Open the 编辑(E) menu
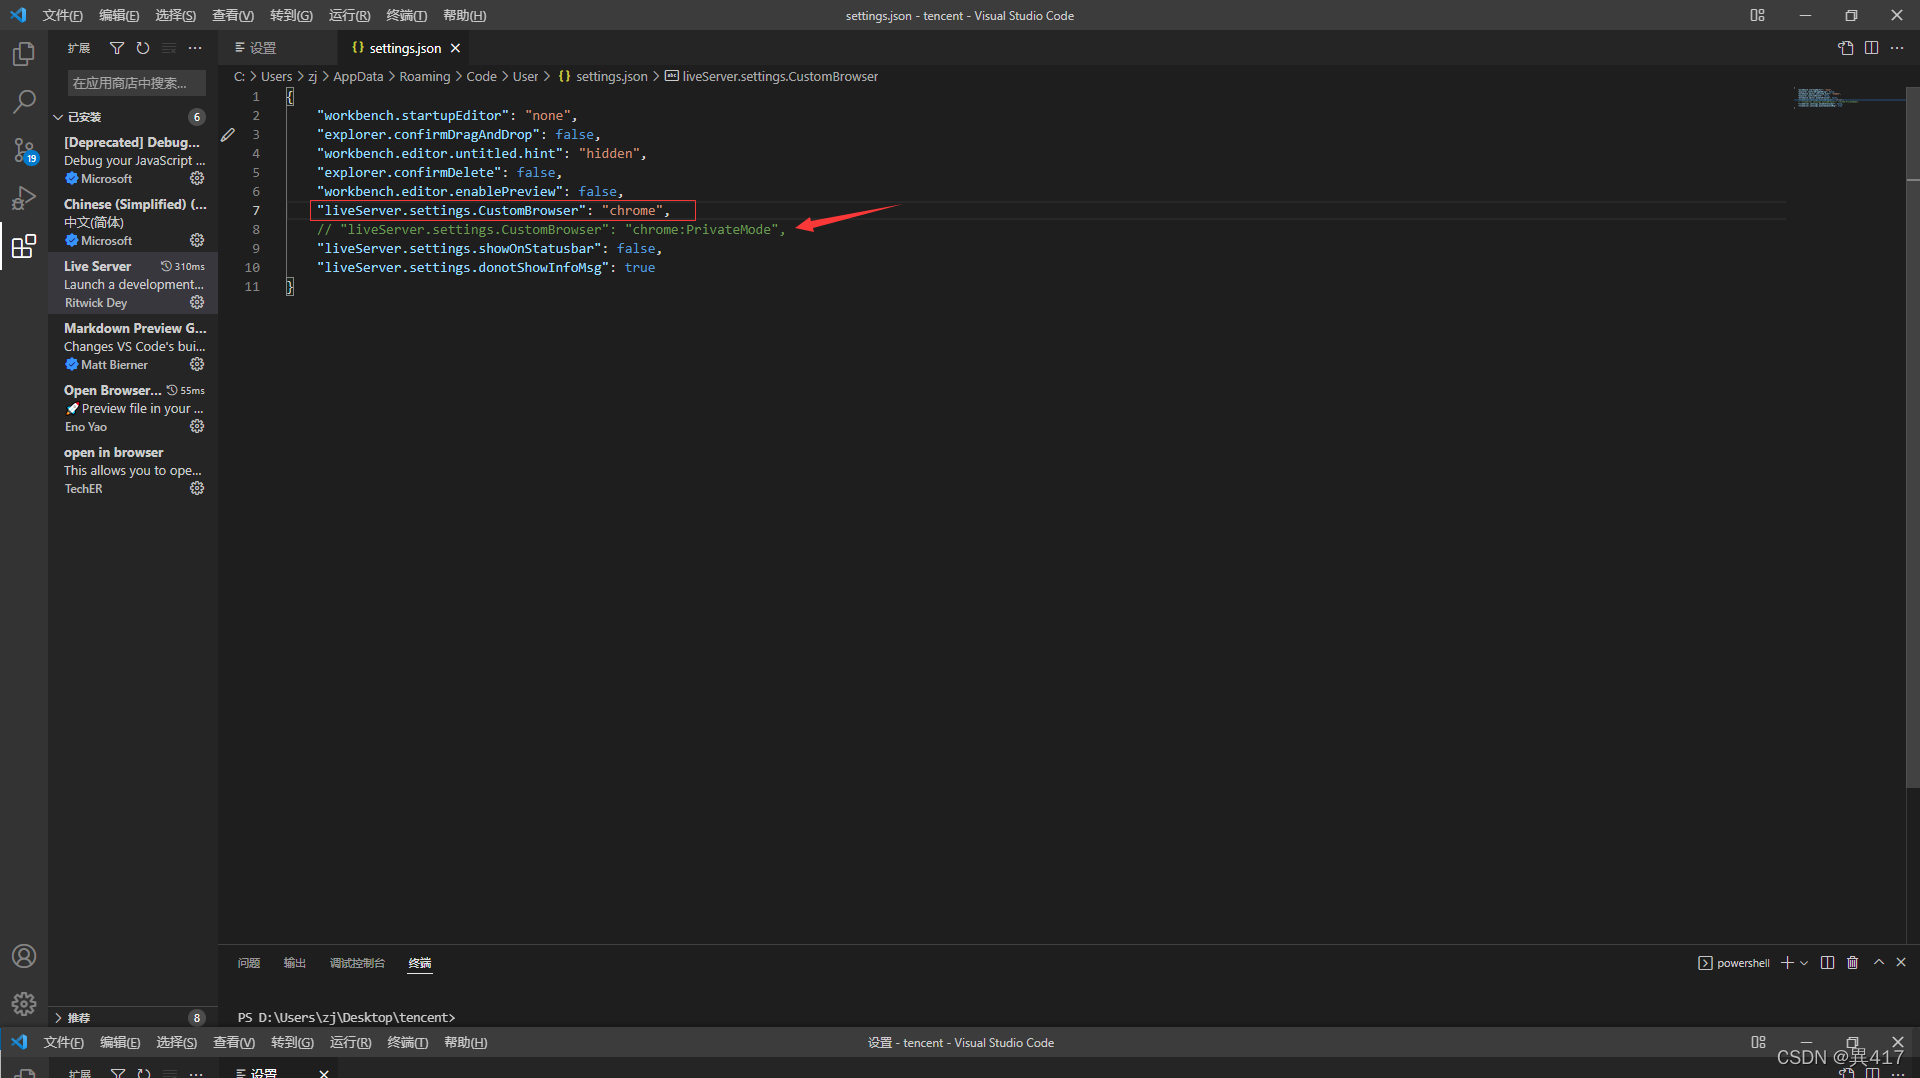The height and width of the screenshot is (1078, 1920). 119,15
